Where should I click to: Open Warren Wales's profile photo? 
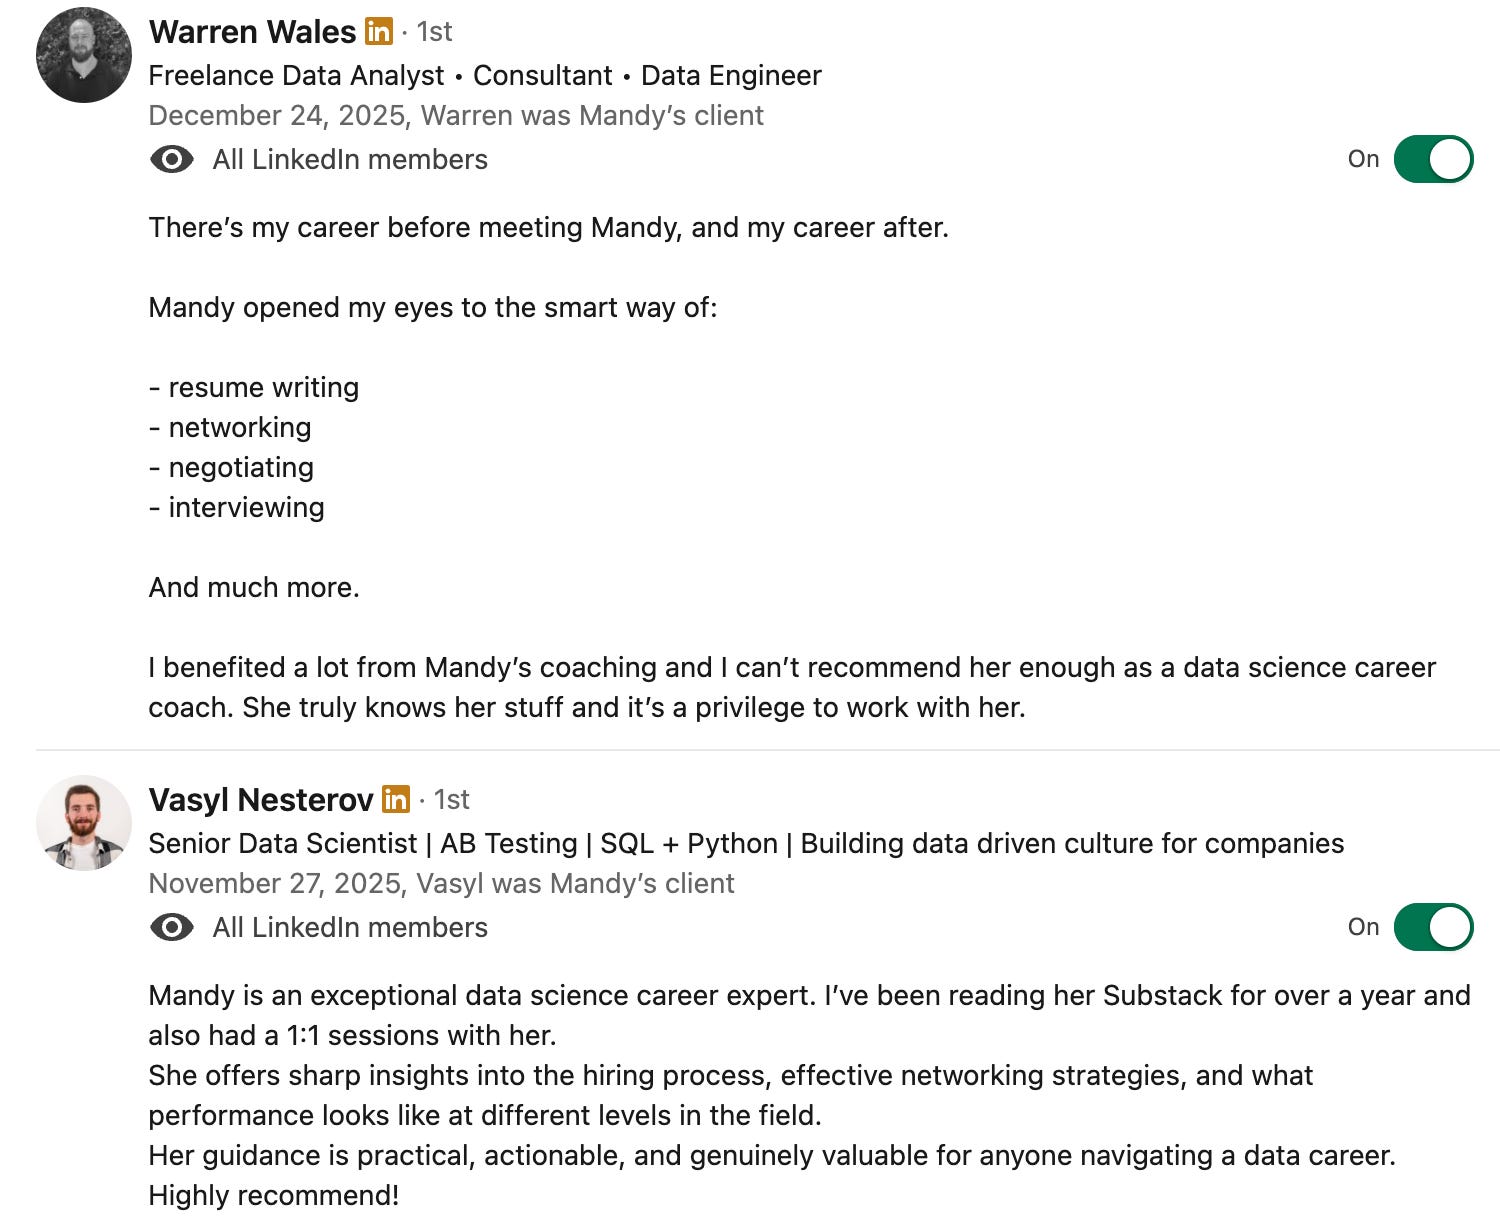pos(84,55)
